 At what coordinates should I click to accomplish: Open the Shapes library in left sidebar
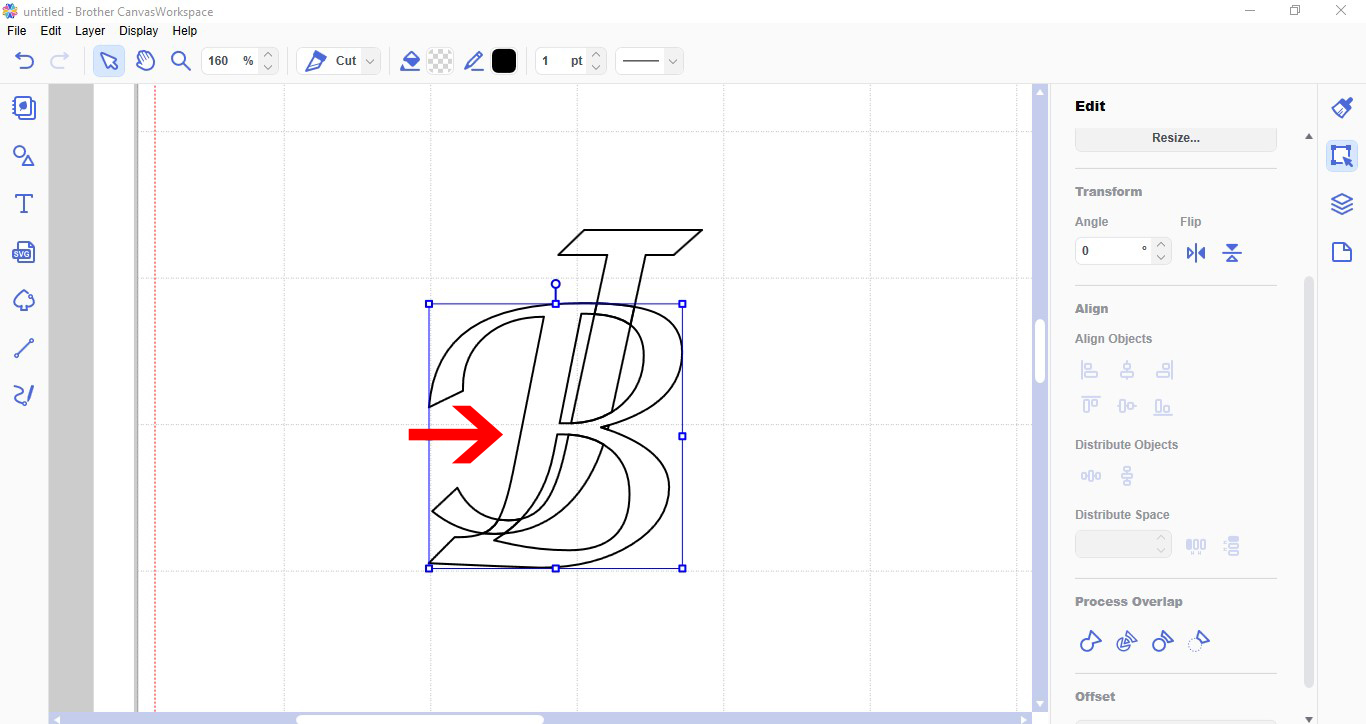(24, 156)
